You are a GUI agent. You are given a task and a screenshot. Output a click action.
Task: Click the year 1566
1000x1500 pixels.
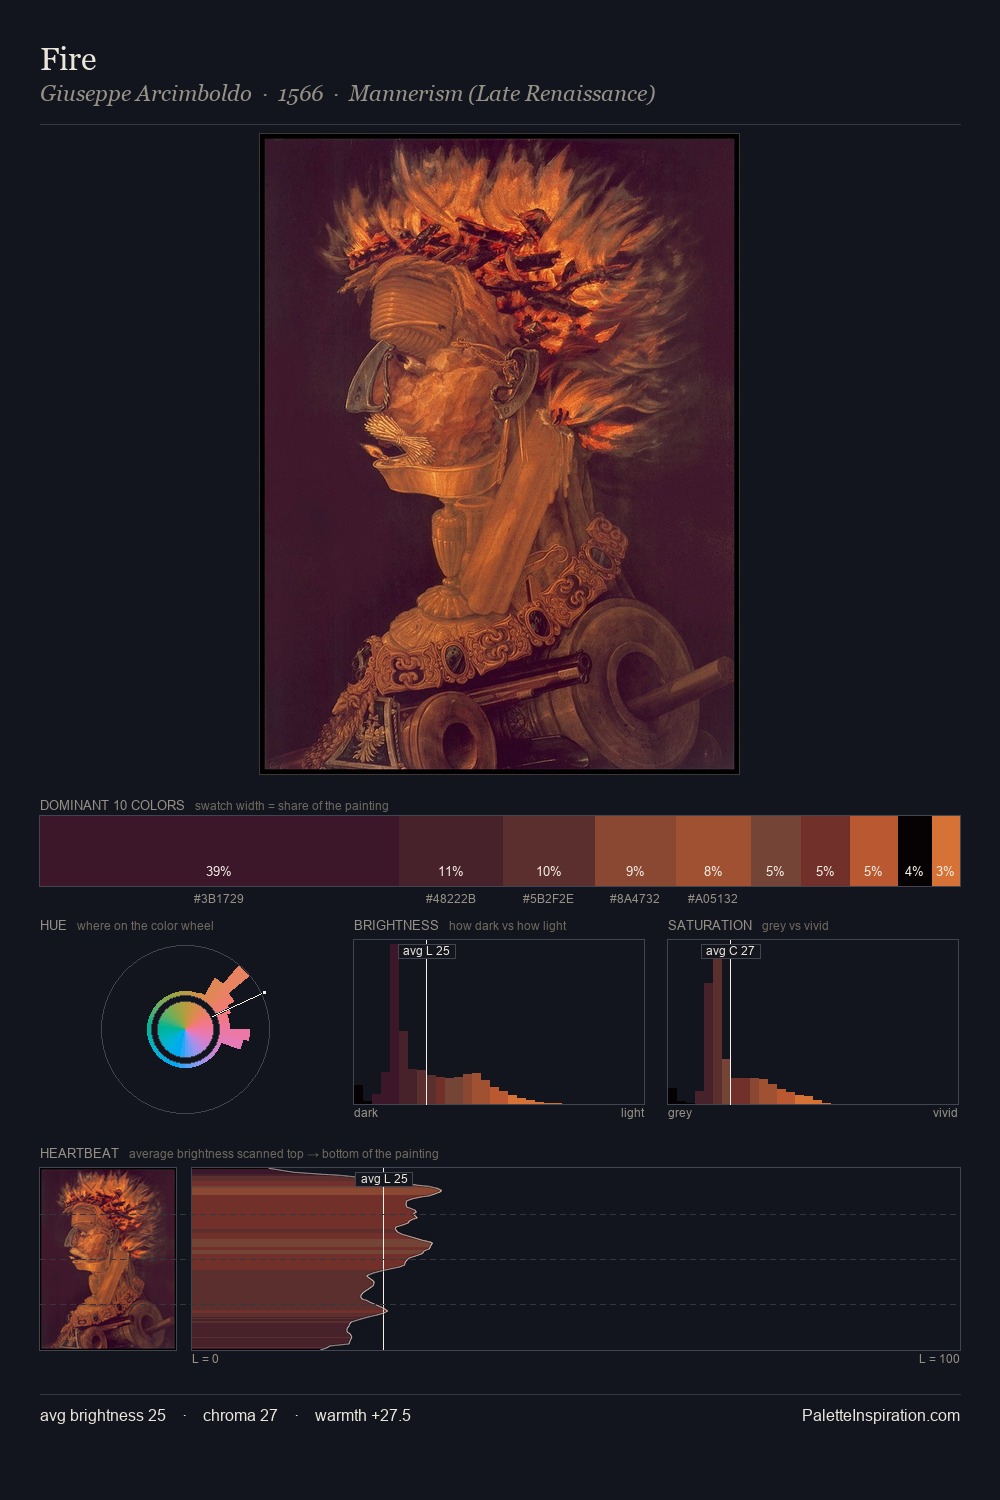(301, 93)
